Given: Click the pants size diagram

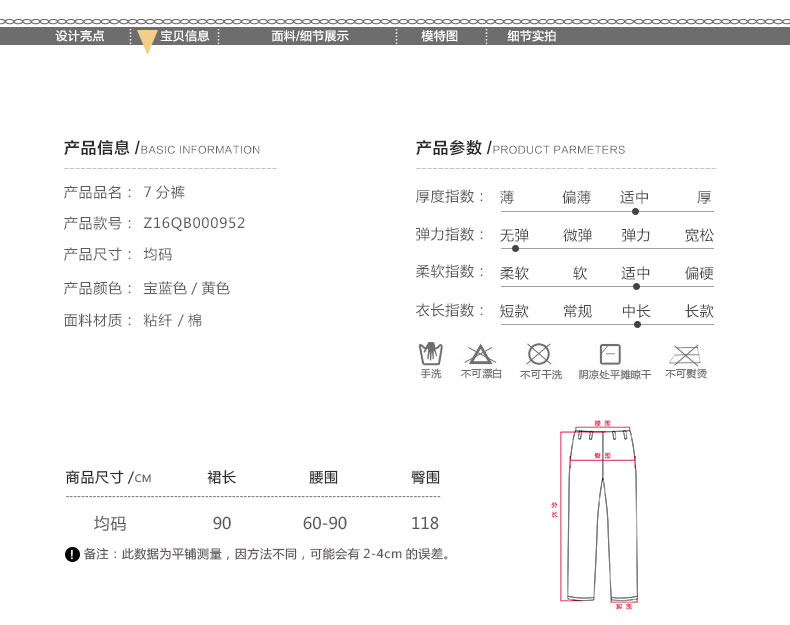Looking at the screenshot, I should [603, 515].
